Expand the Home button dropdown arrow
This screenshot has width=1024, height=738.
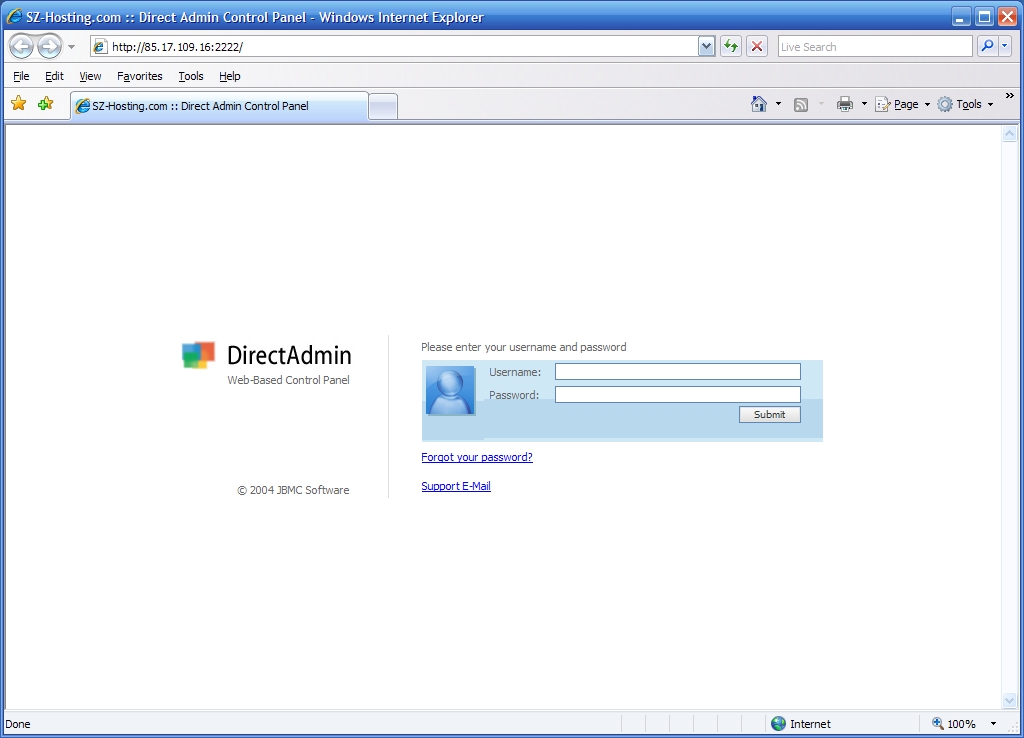point(778,104)
